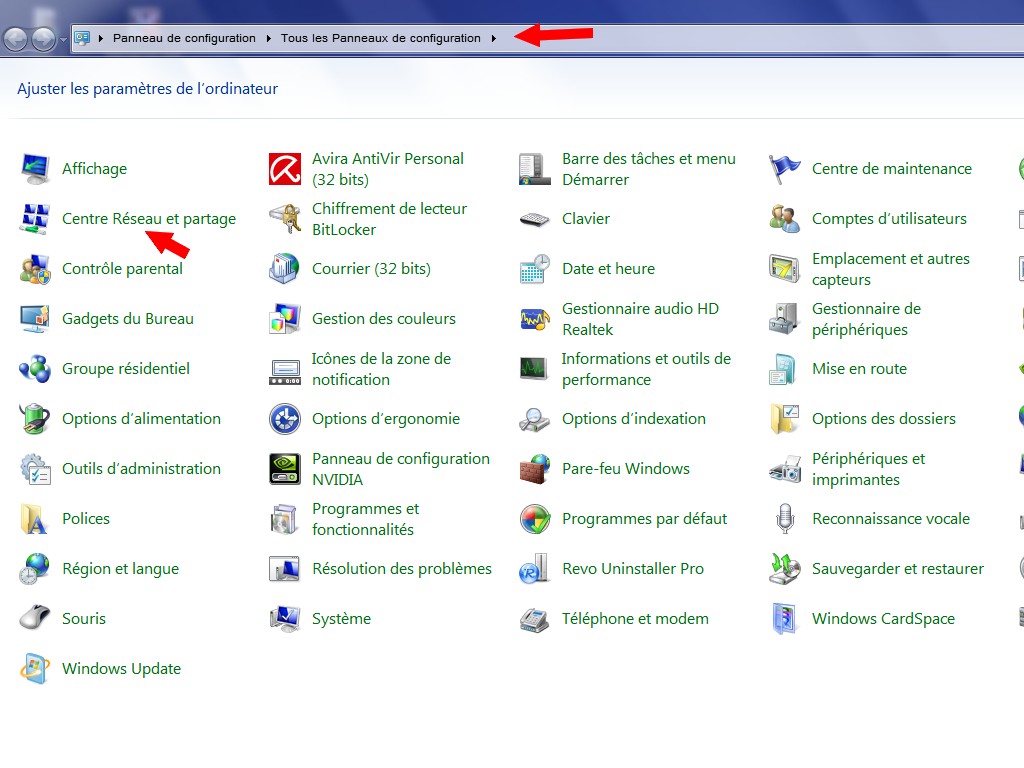Click the Back navigation button
The image size is (1024, 768).
point(16,39)
